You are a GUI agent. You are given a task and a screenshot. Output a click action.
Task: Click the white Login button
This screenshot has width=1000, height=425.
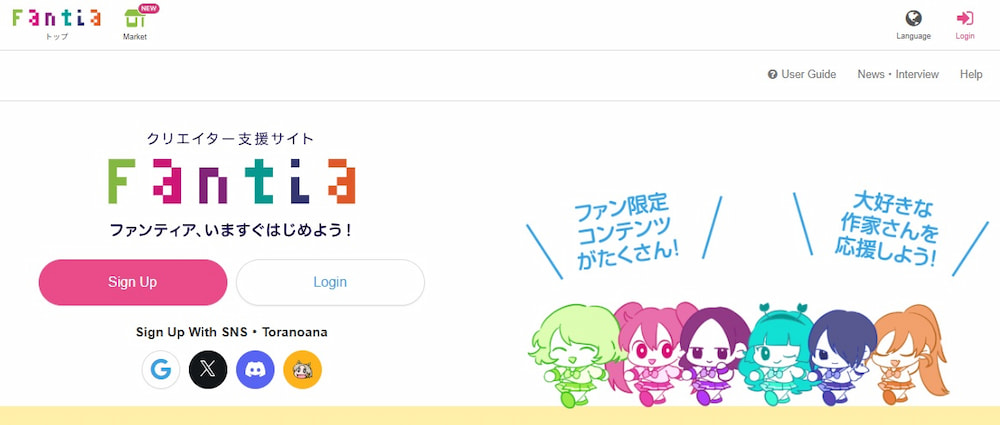[x=330, y=282]
